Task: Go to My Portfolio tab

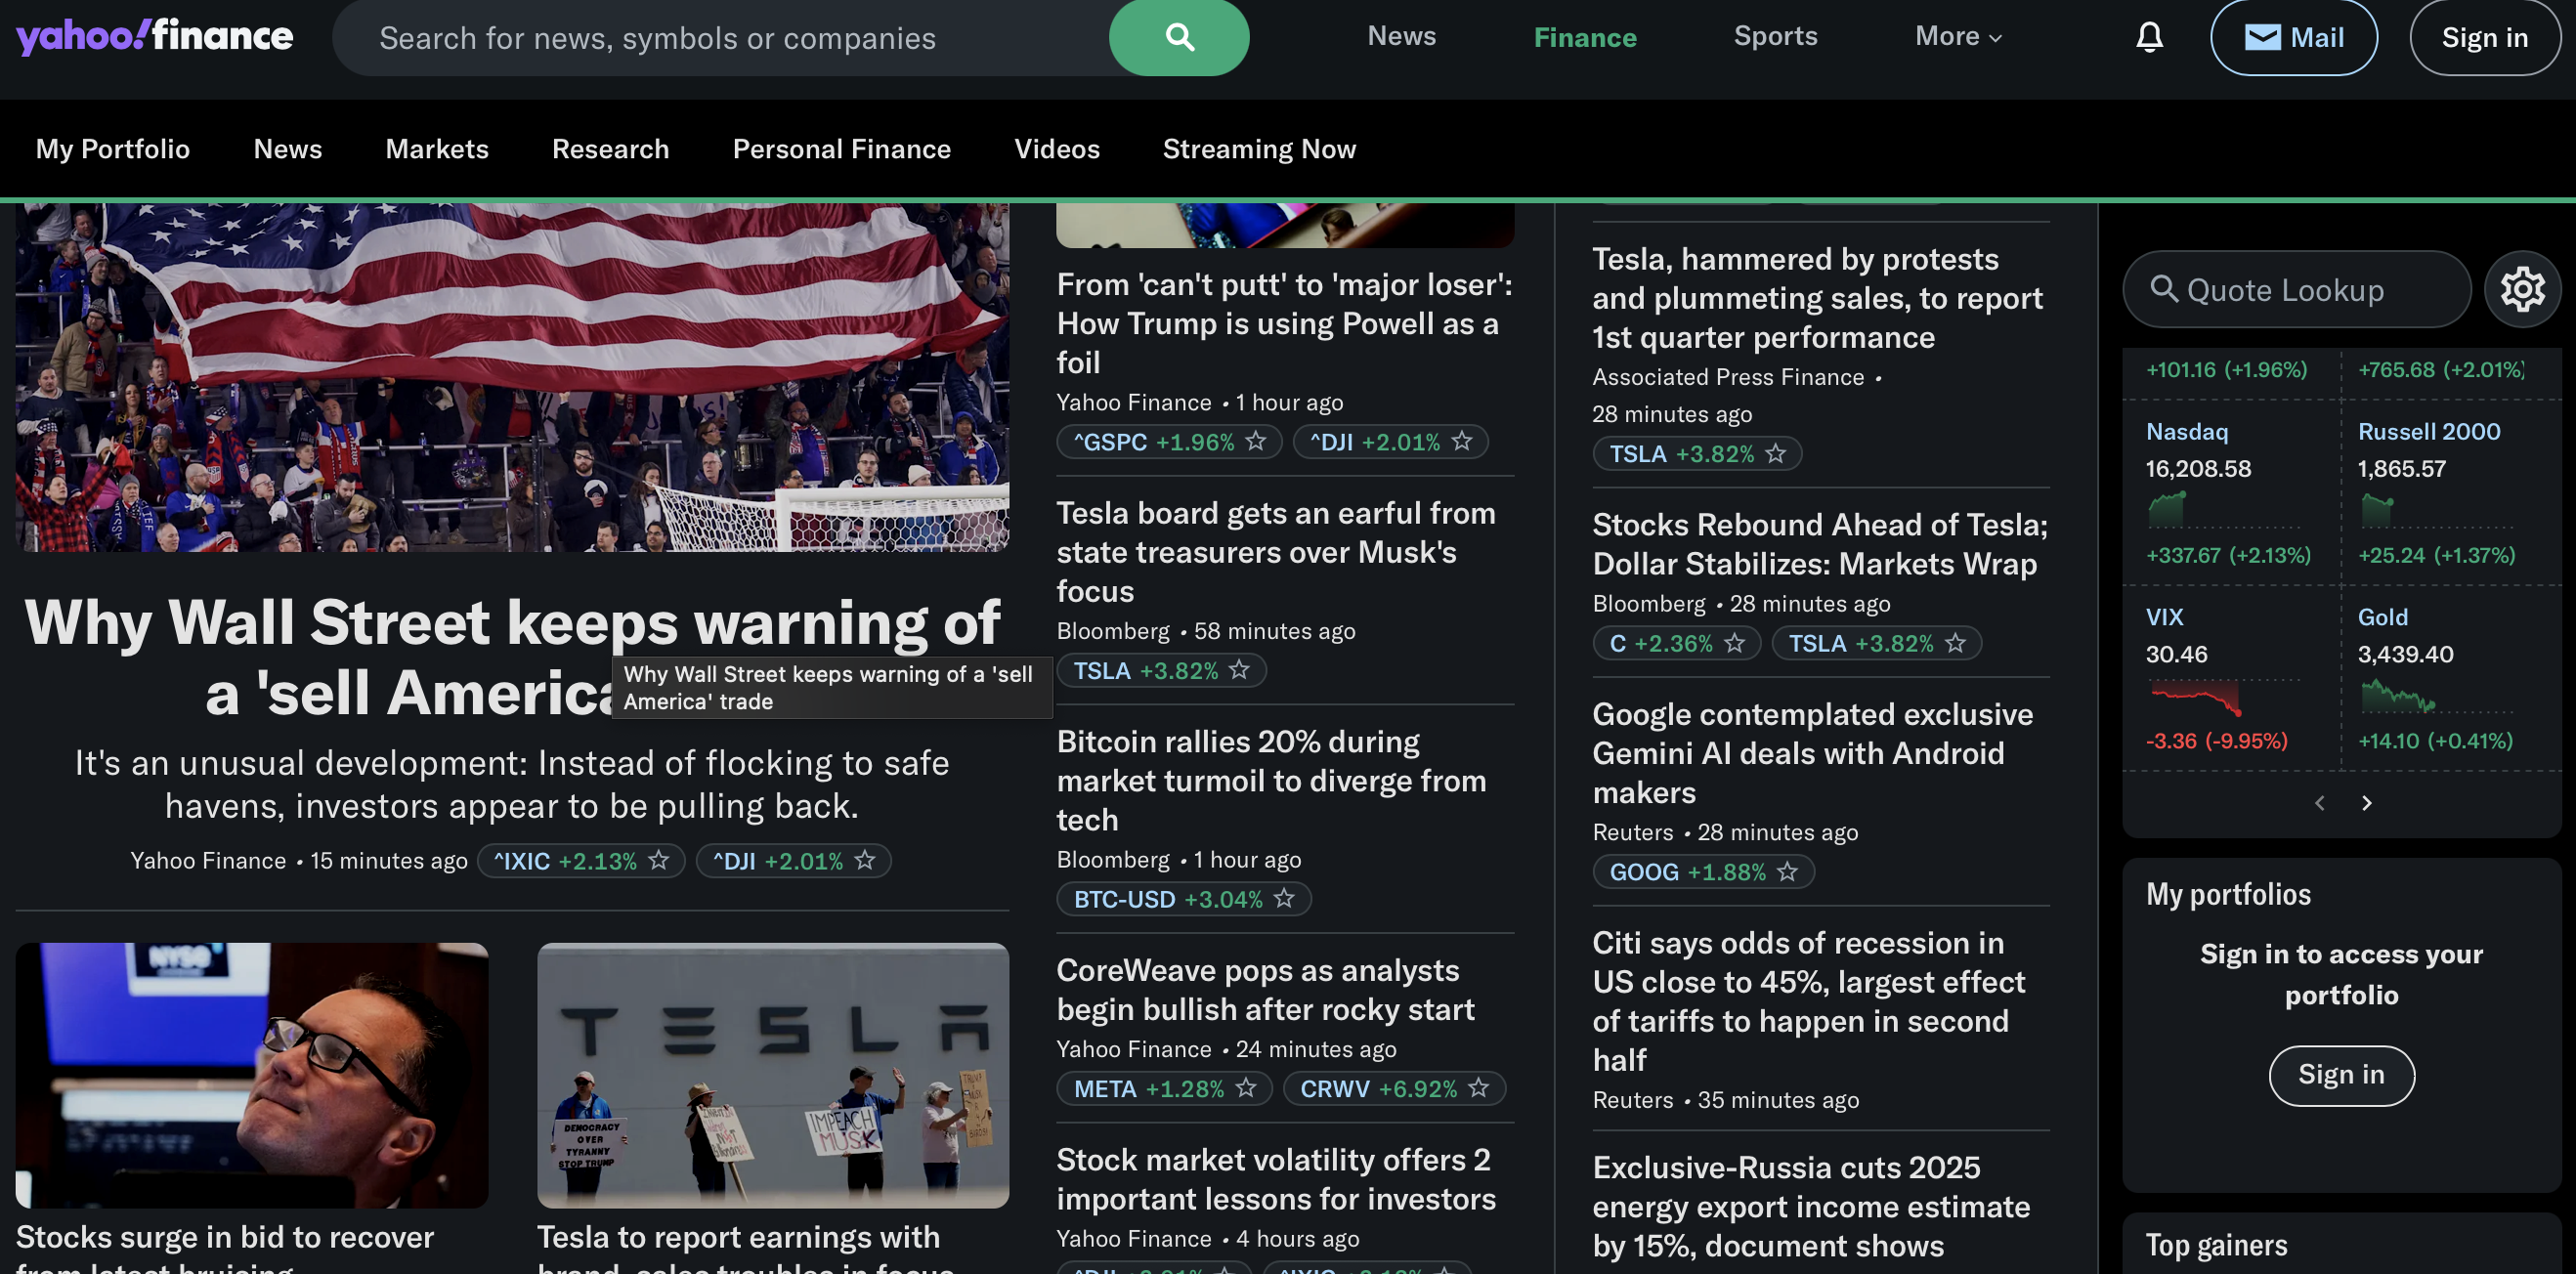Action: tap(113, 149)
